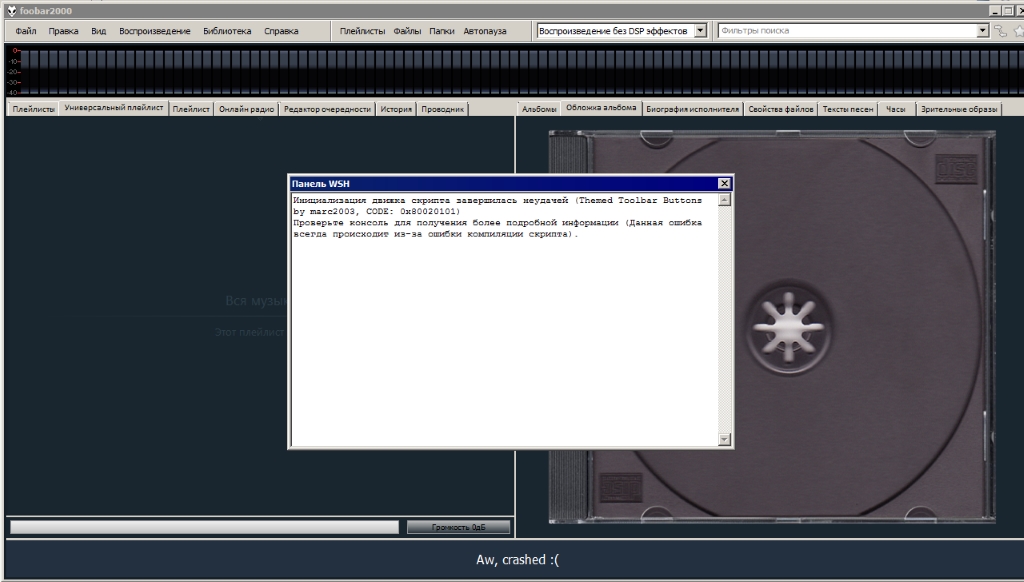Click the 'Aw, crashed :(' panel message
This screenshot has height=582, width=1024.
click(x=517, y=560)
